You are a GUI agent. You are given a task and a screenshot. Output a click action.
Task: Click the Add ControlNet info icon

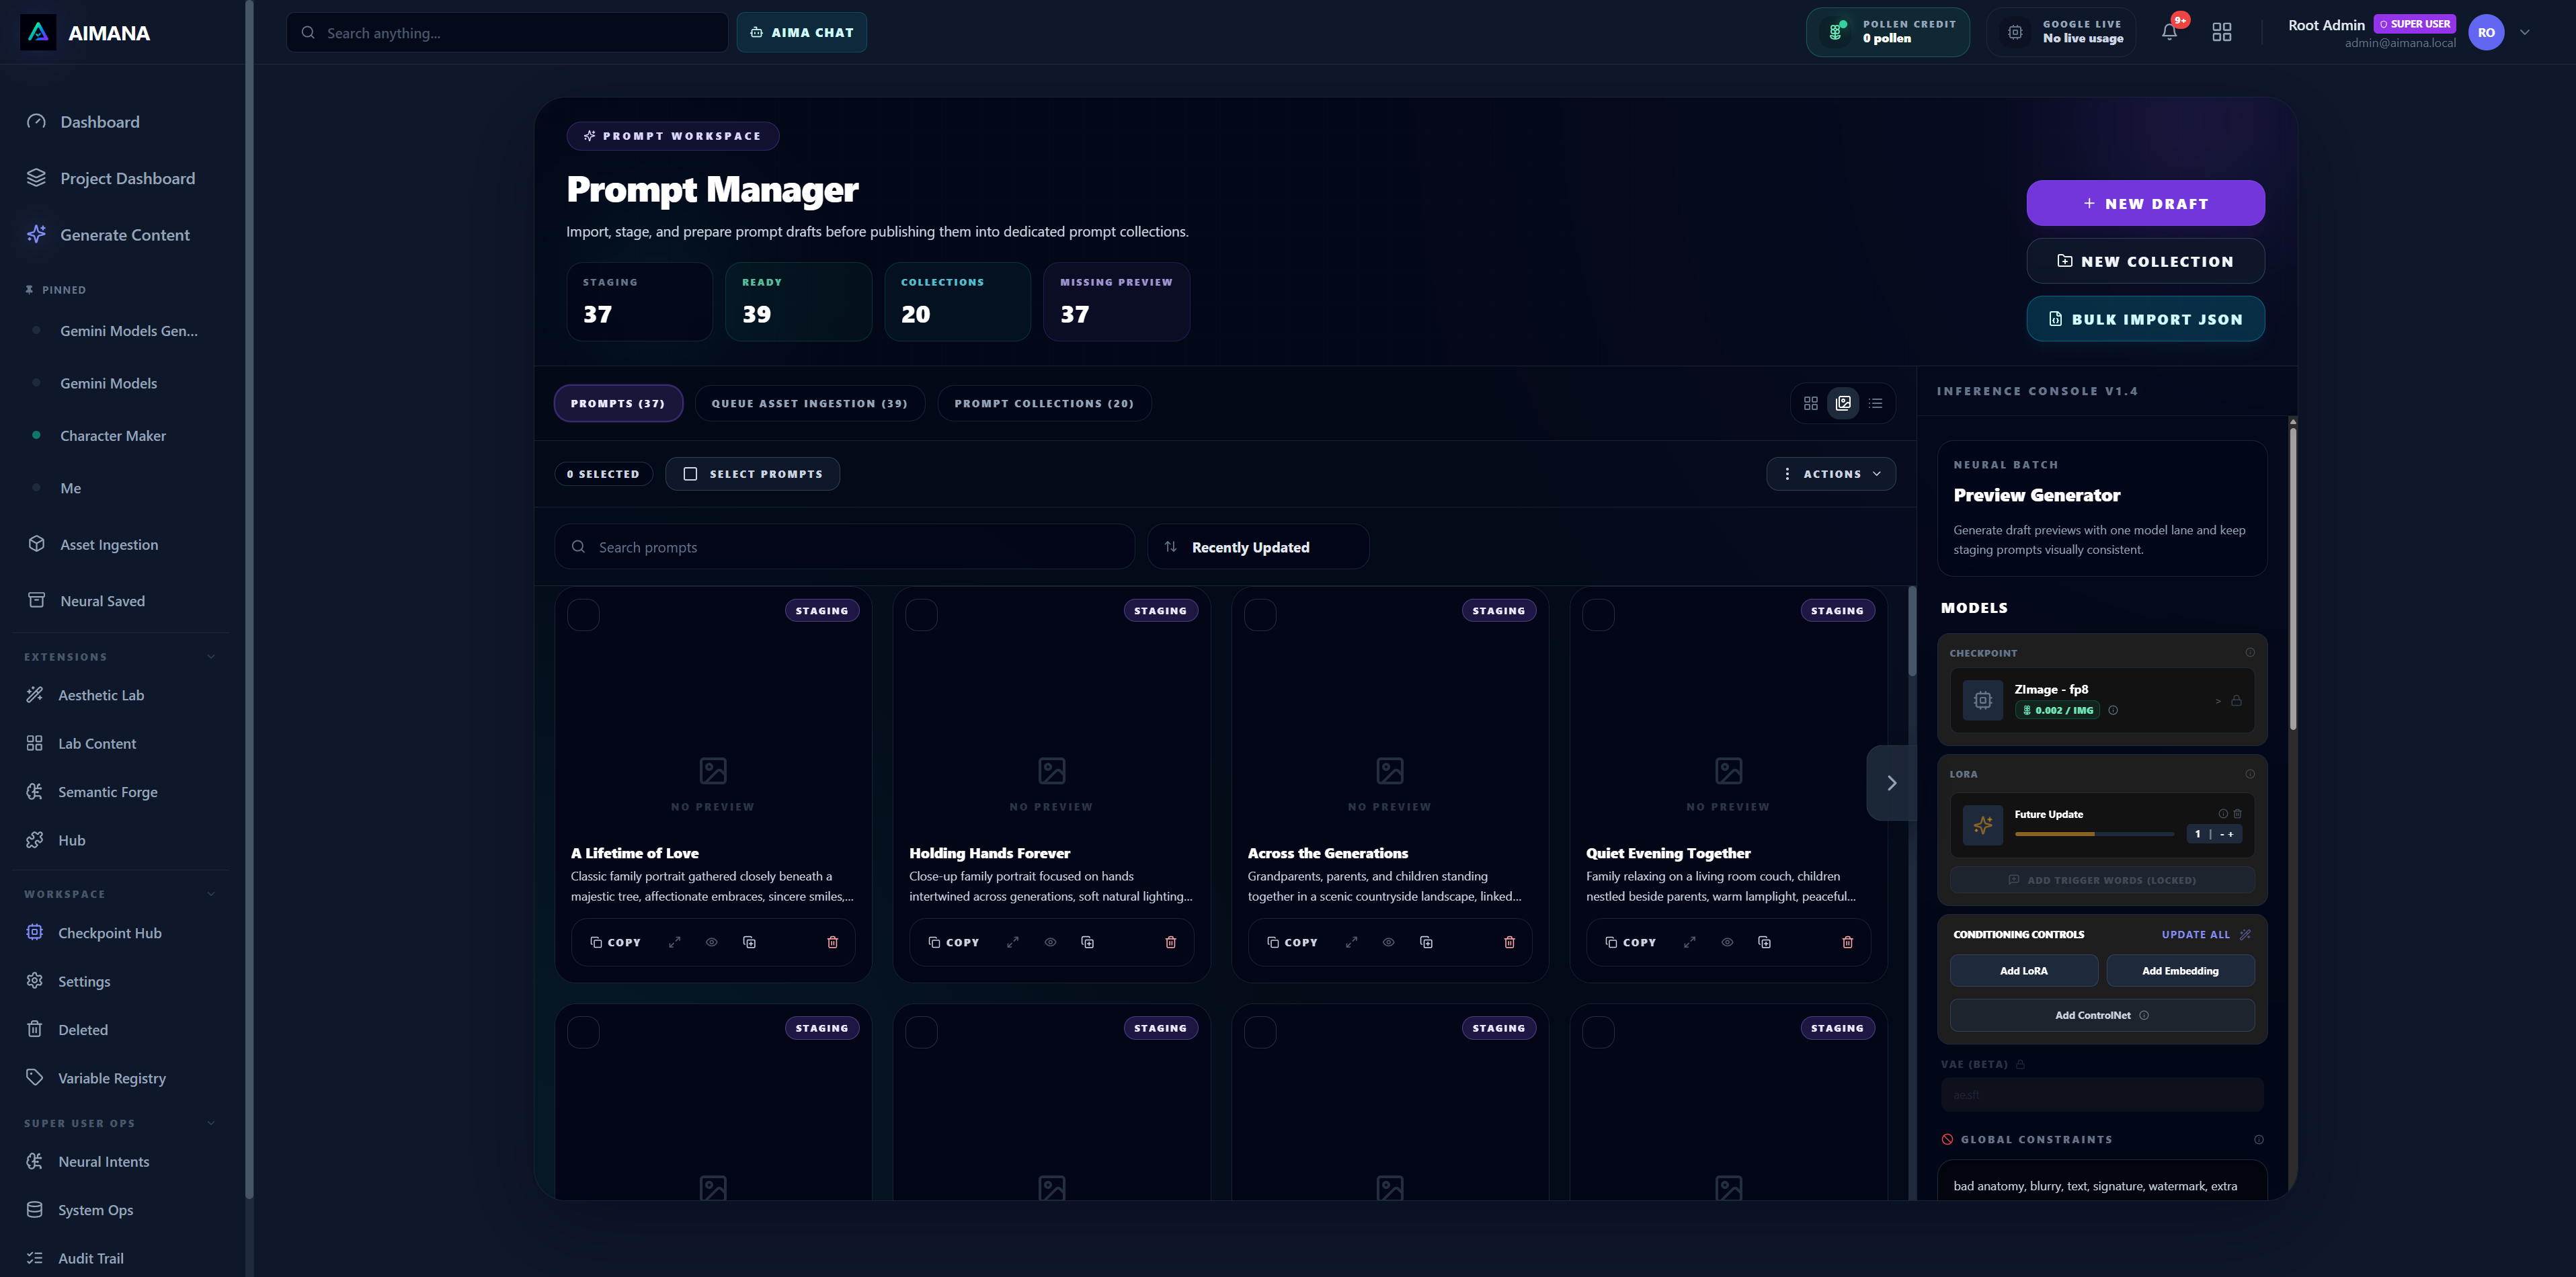click(x=2144, y=1015)
